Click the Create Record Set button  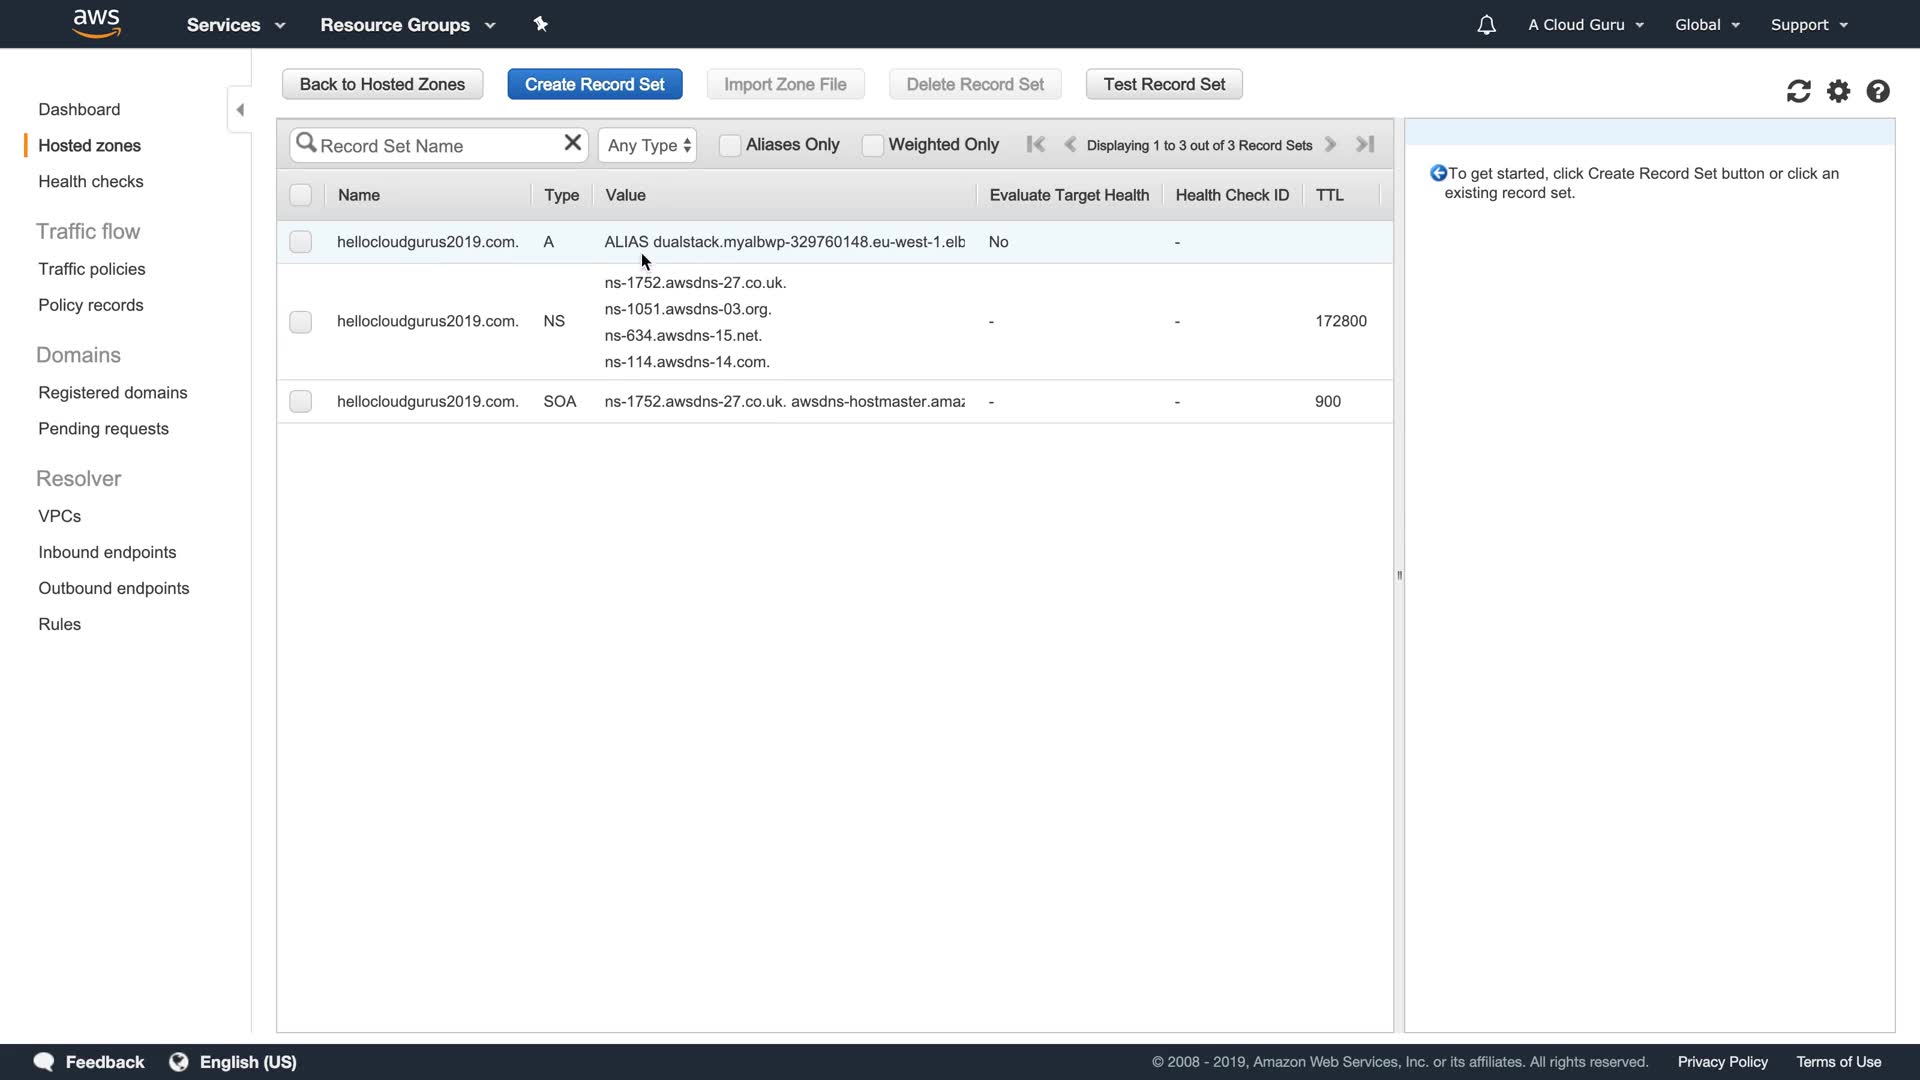(594, 84)
